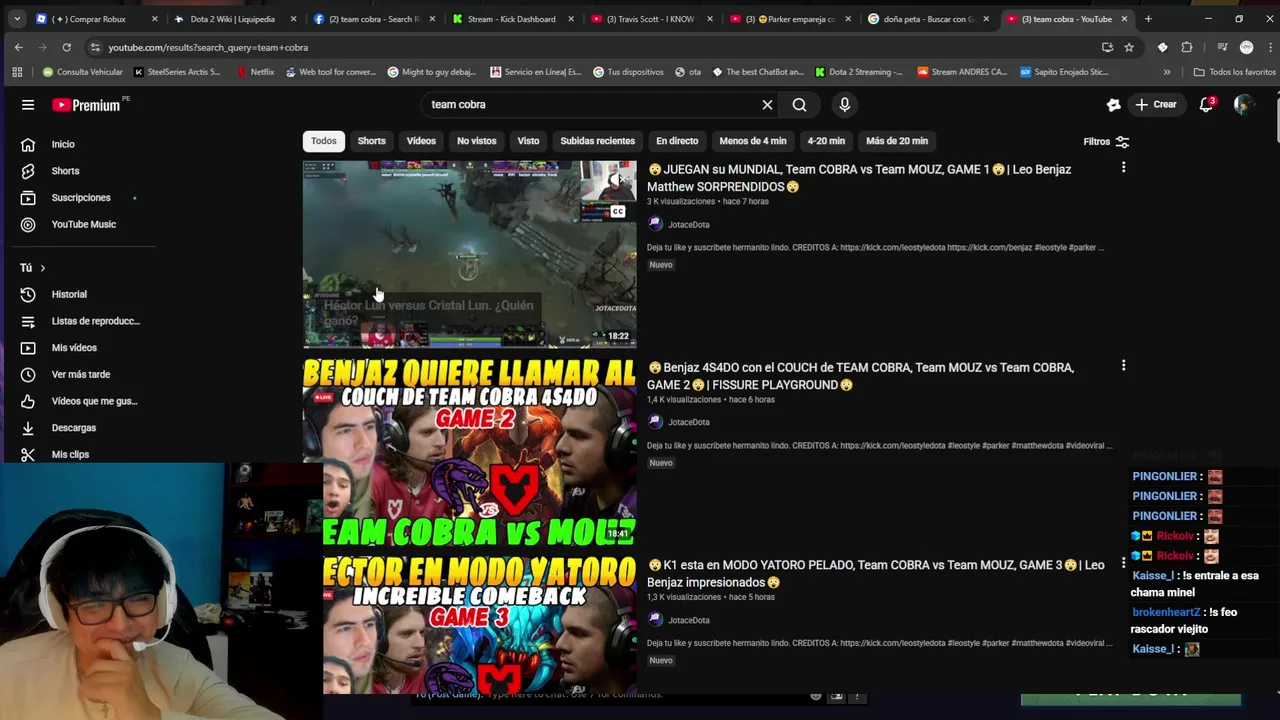
Task: Select the Shorts filter chip
Action: pyautogui.click(x=371, y=141)
